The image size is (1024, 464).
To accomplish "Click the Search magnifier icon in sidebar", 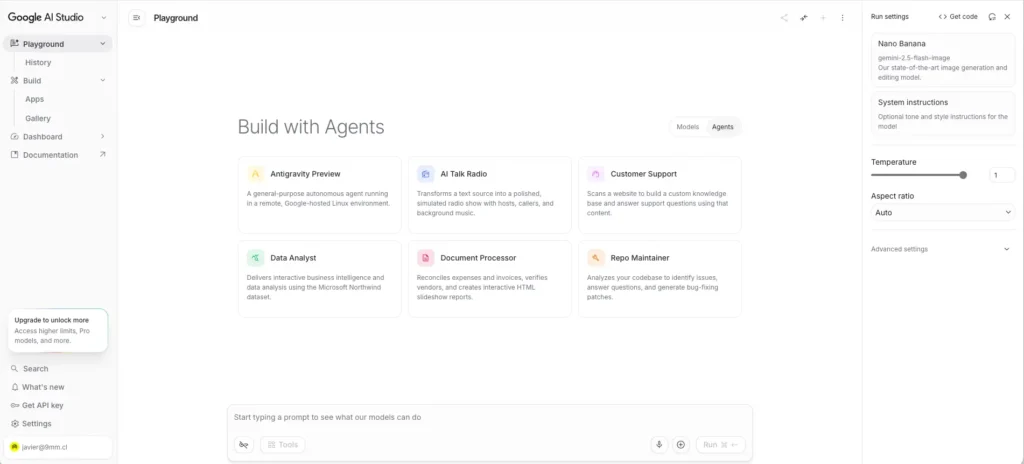I will point(14,369).
